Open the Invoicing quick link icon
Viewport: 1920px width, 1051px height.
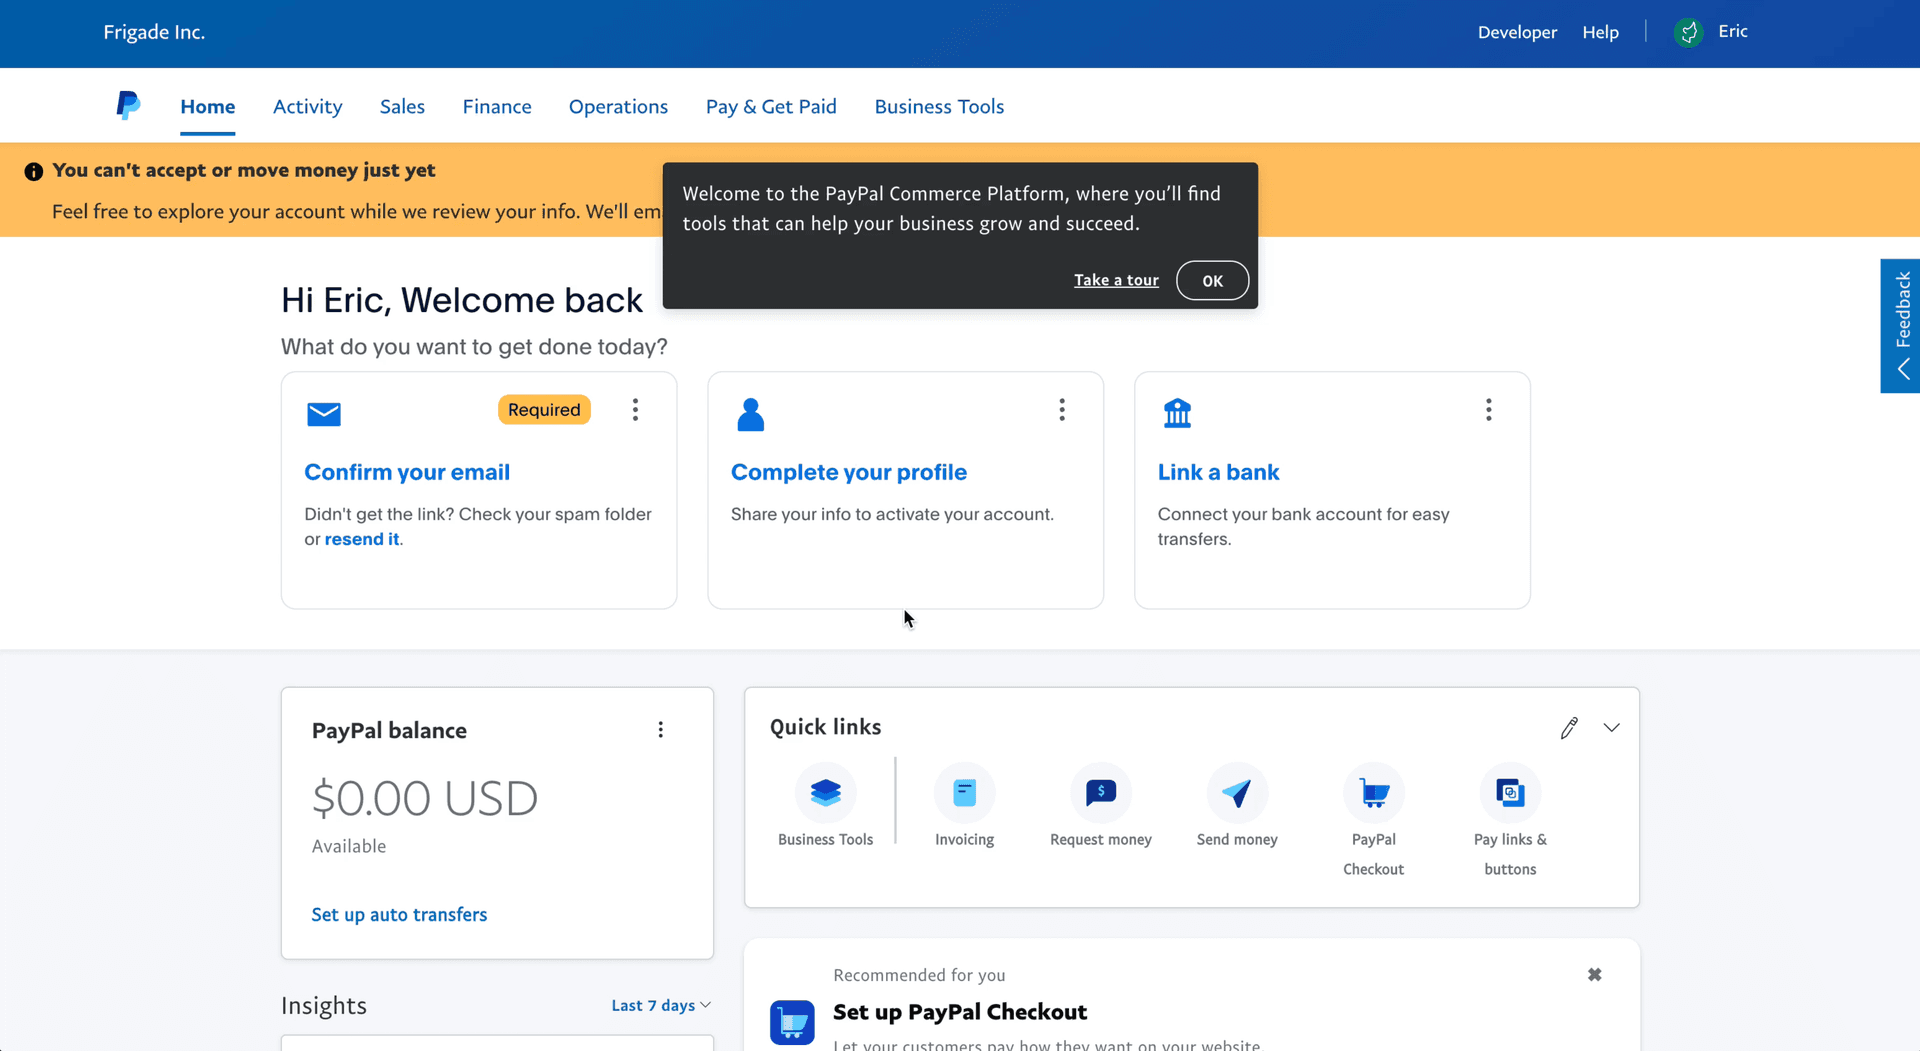coord(964,793)
